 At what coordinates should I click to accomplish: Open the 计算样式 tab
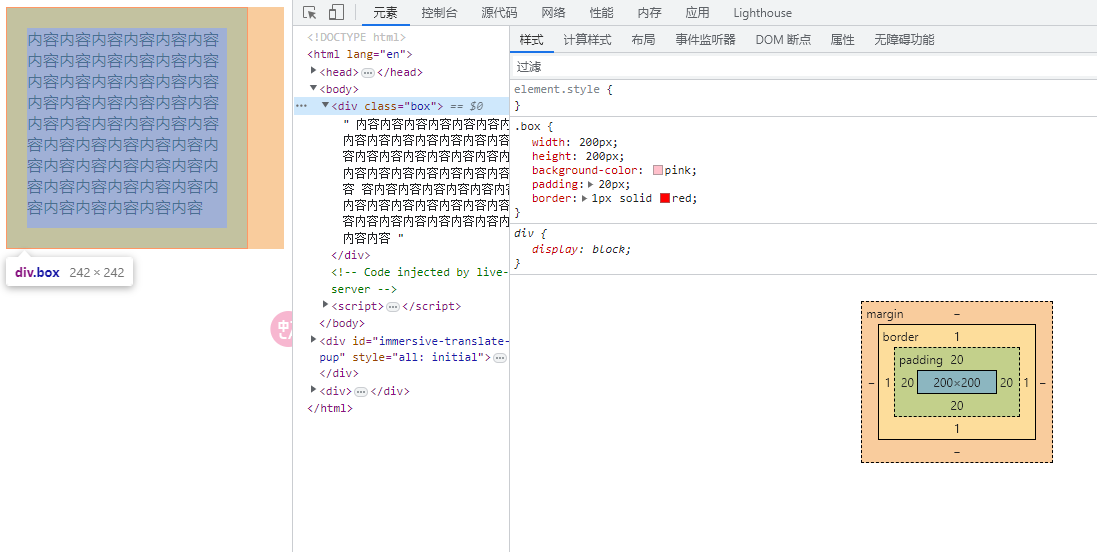click(587, 40)
